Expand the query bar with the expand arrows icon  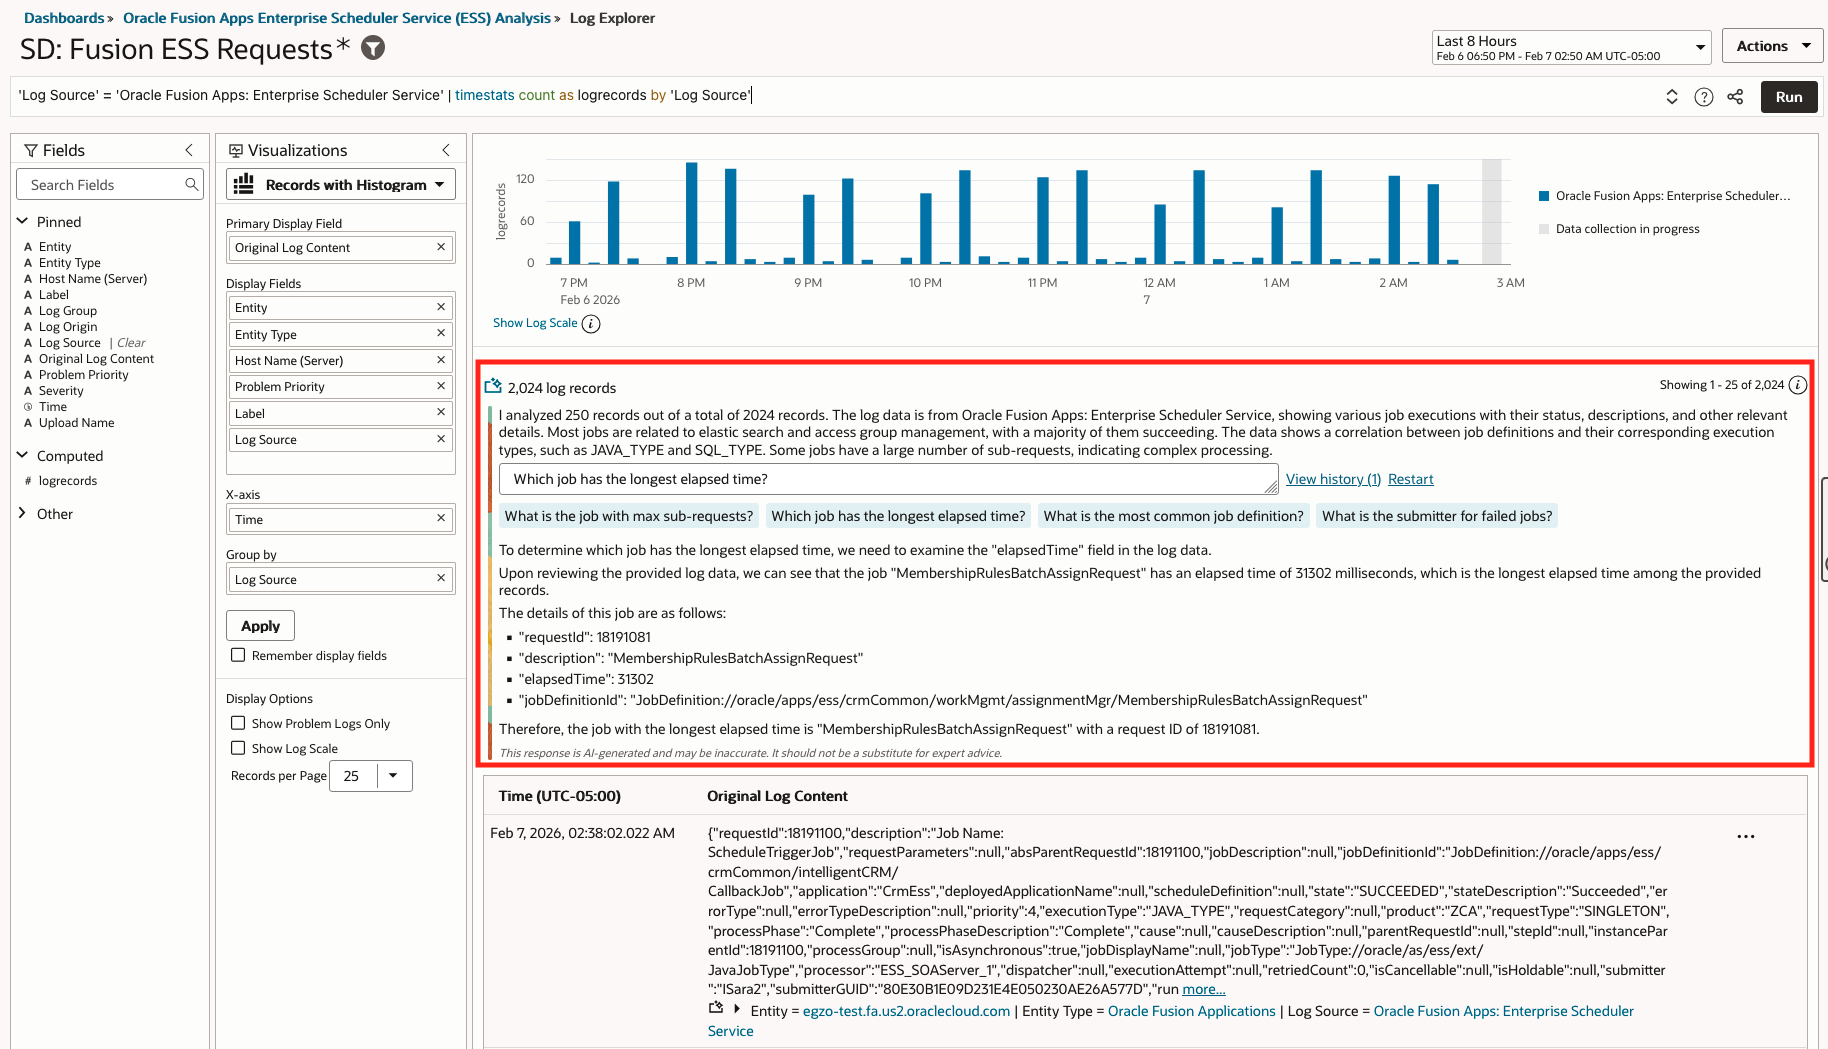tap(1671, 96)
